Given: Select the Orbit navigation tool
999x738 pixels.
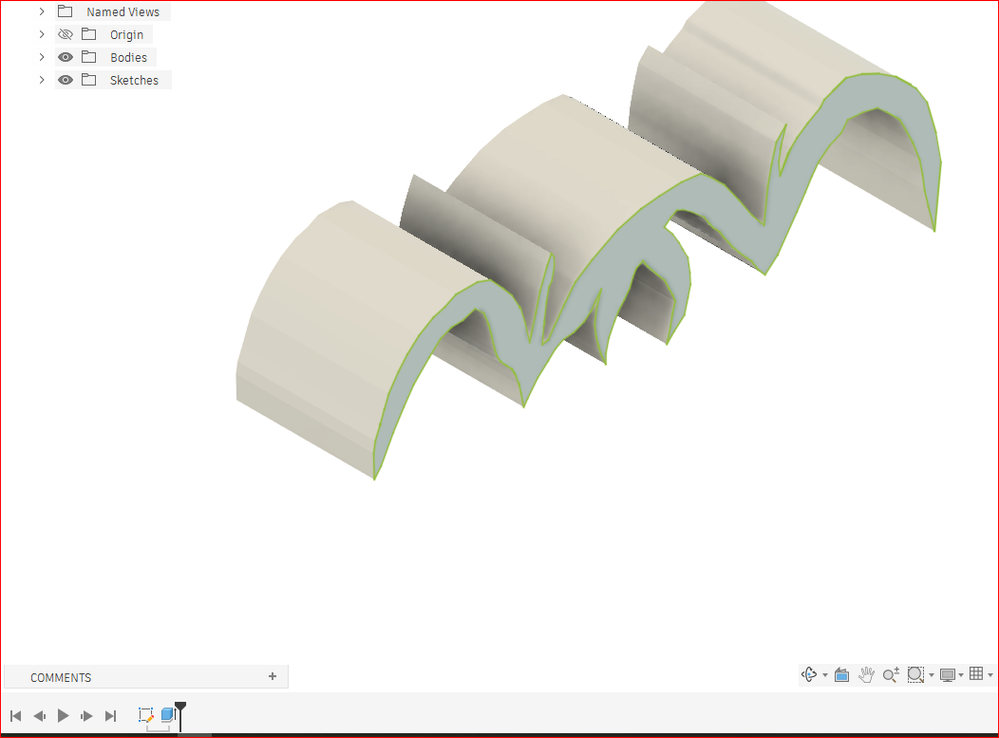Looking at the screenshot, I should 809,674.
